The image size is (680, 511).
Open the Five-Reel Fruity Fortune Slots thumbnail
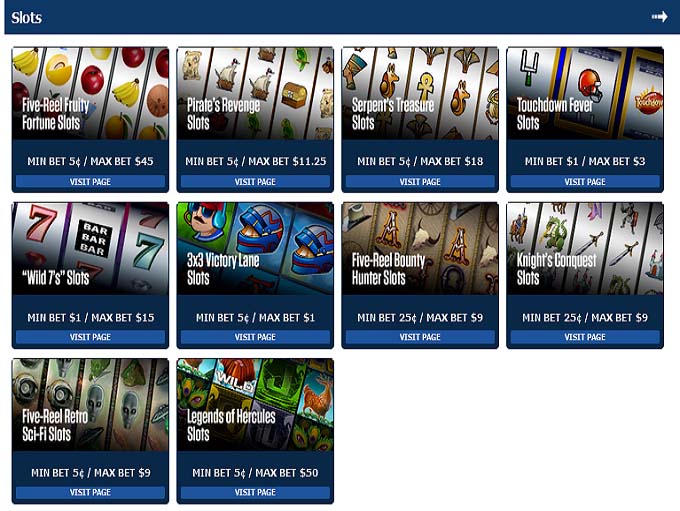tap(90, 94)
